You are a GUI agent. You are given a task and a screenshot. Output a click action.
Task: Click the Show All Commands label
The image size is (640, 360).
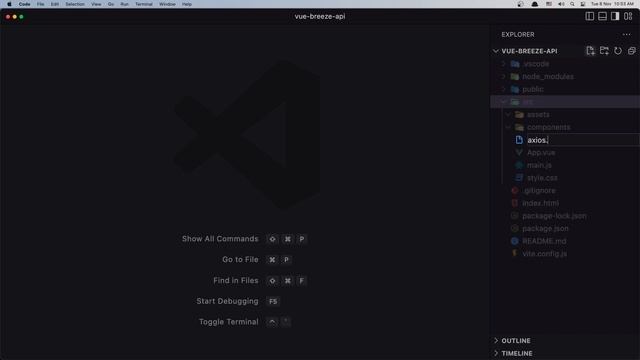pos(220,239)
